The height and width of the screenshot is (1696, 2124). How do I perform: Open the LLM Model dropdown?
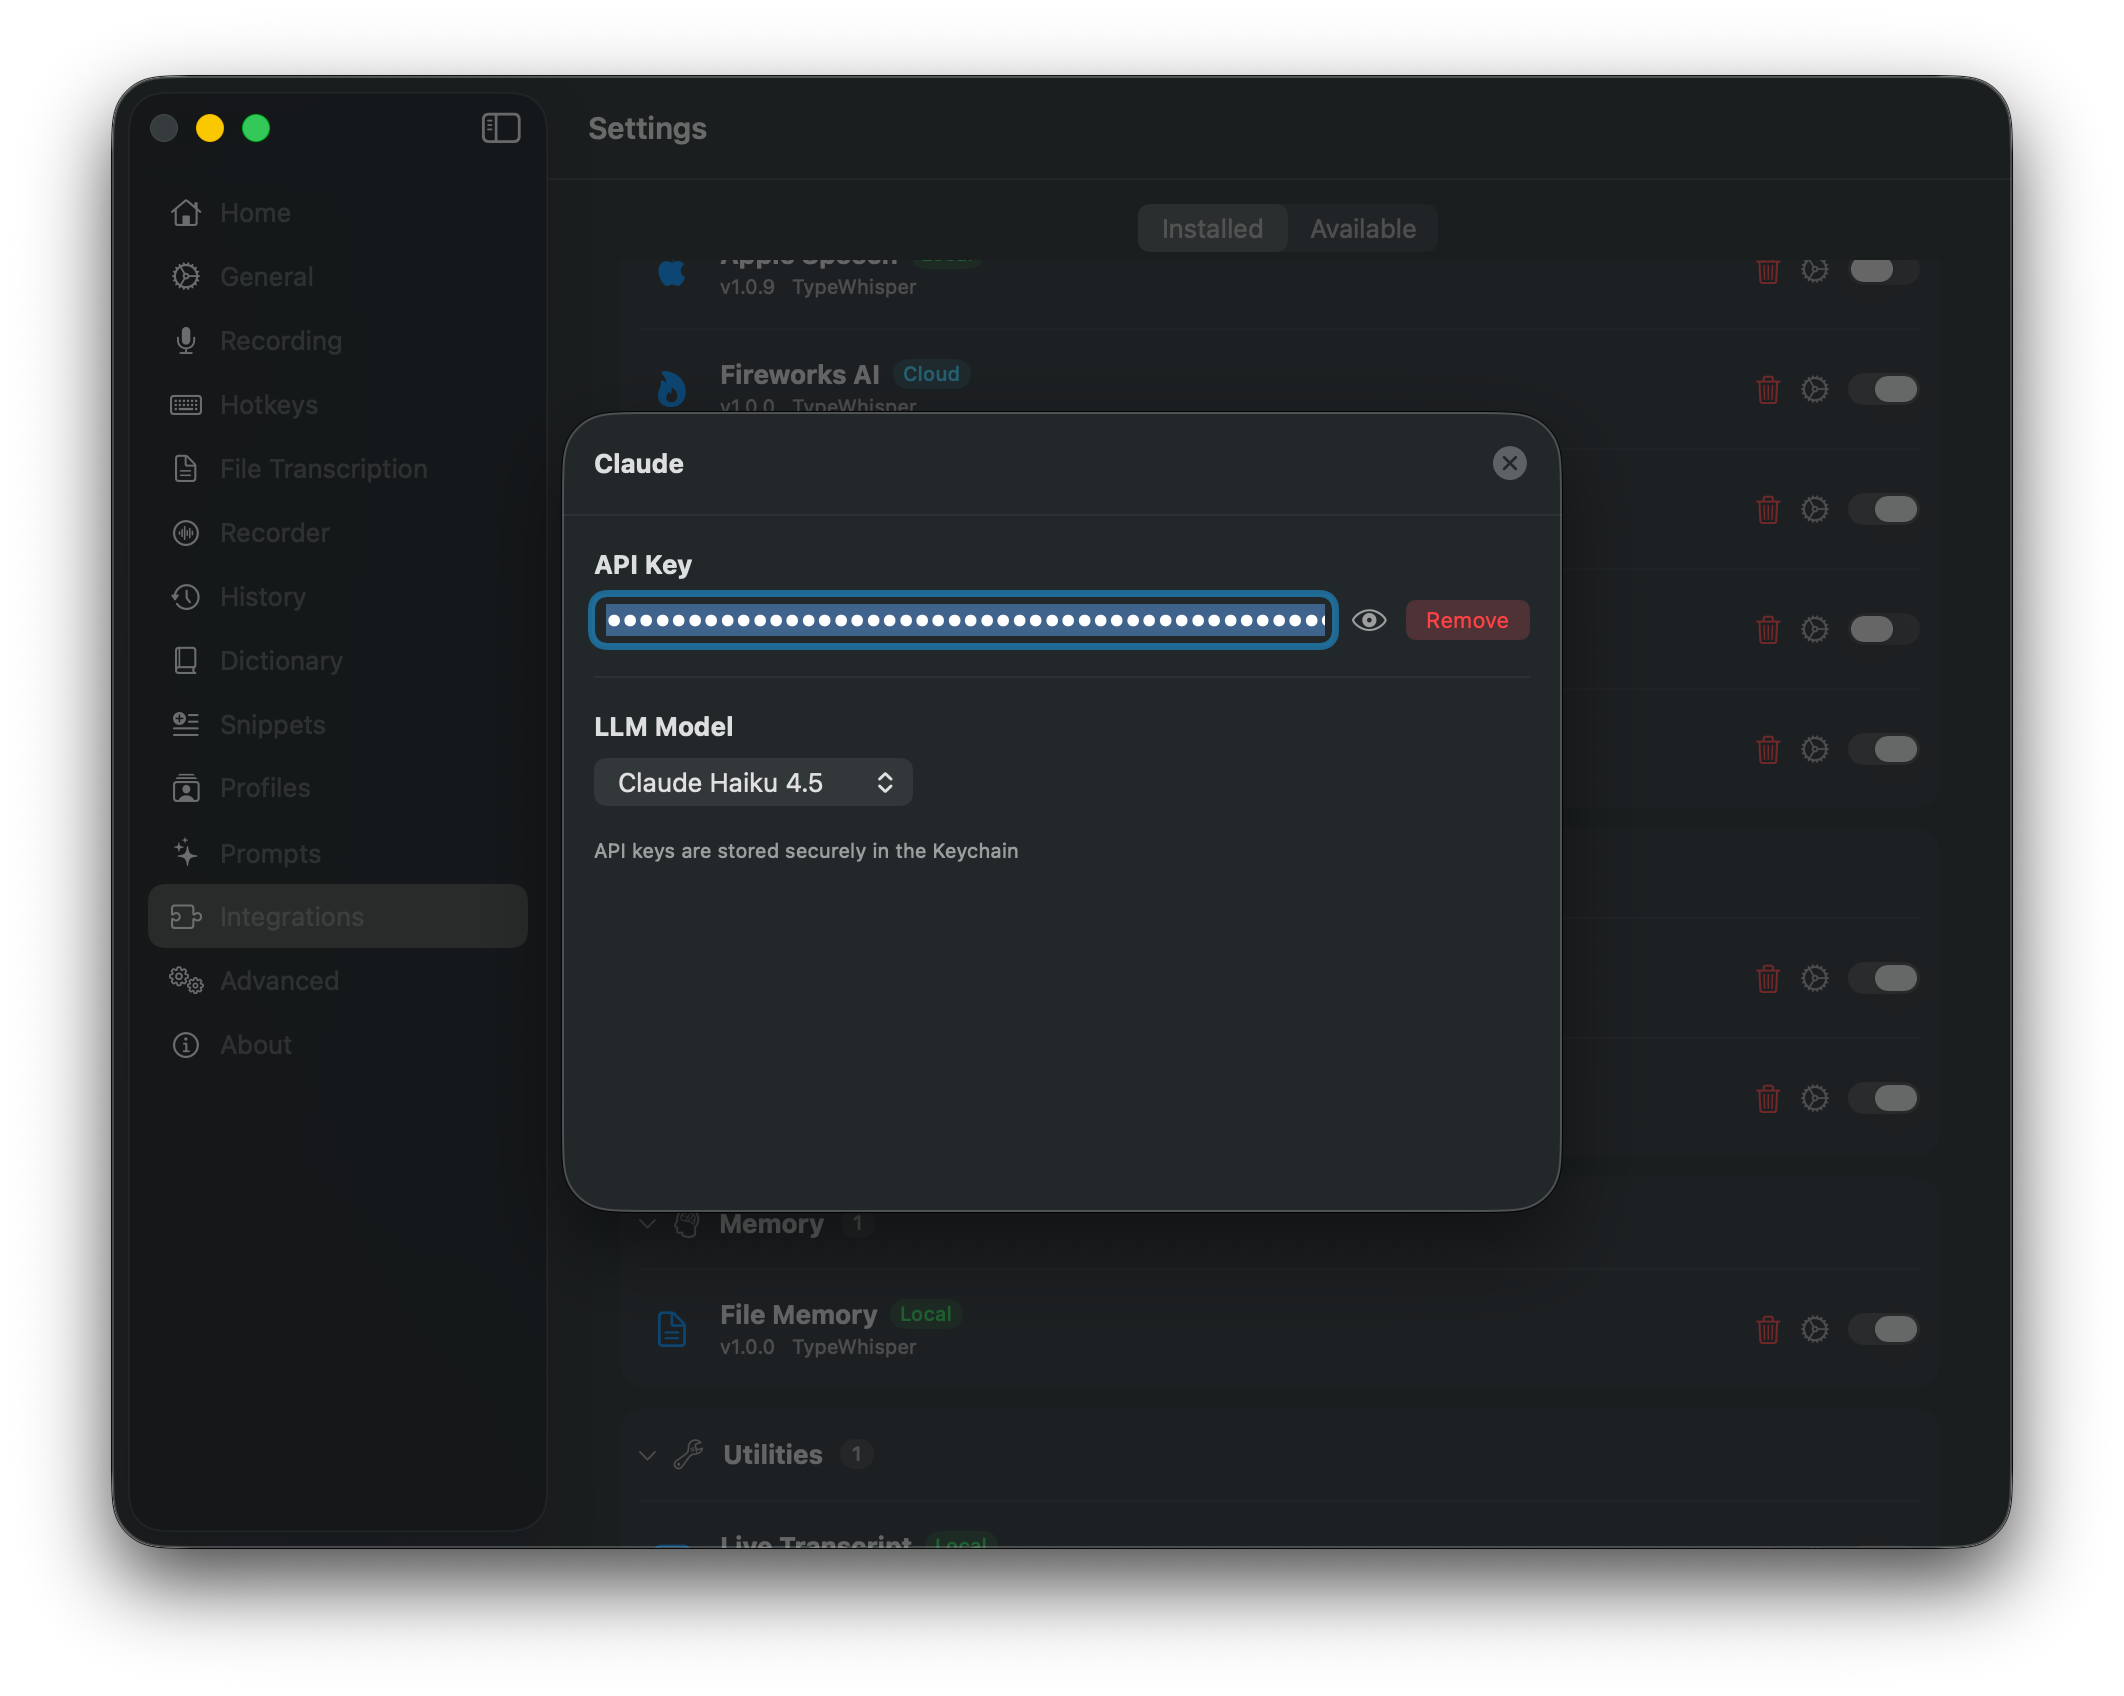[x=753, y=782]
